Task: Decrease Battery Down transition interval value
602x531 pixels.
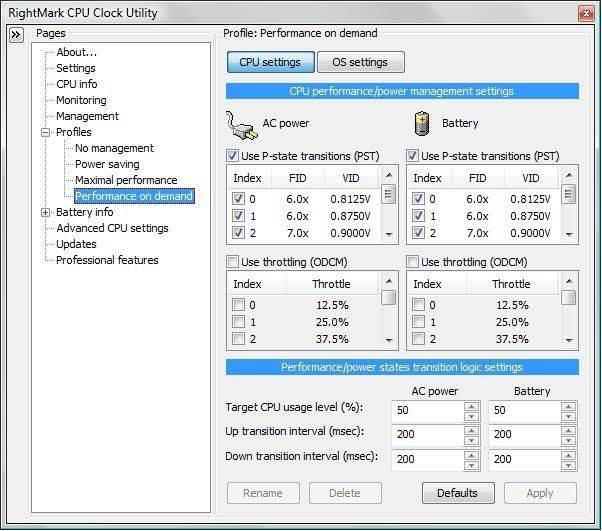Action: pyautogui.click(x=568, y=464)
